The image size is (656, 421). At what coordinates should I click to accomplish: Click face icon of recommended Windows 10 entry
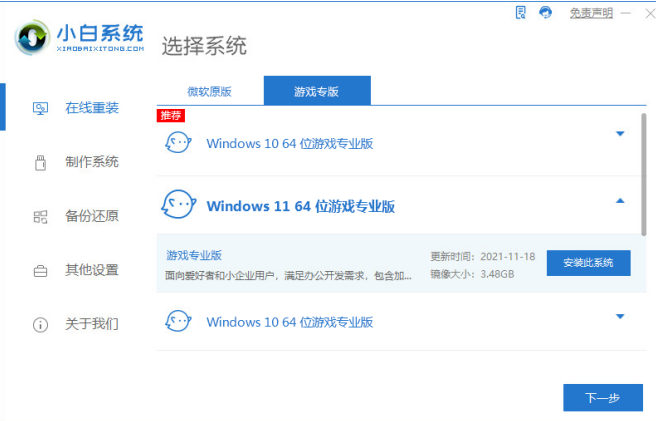tap(178, 143)
